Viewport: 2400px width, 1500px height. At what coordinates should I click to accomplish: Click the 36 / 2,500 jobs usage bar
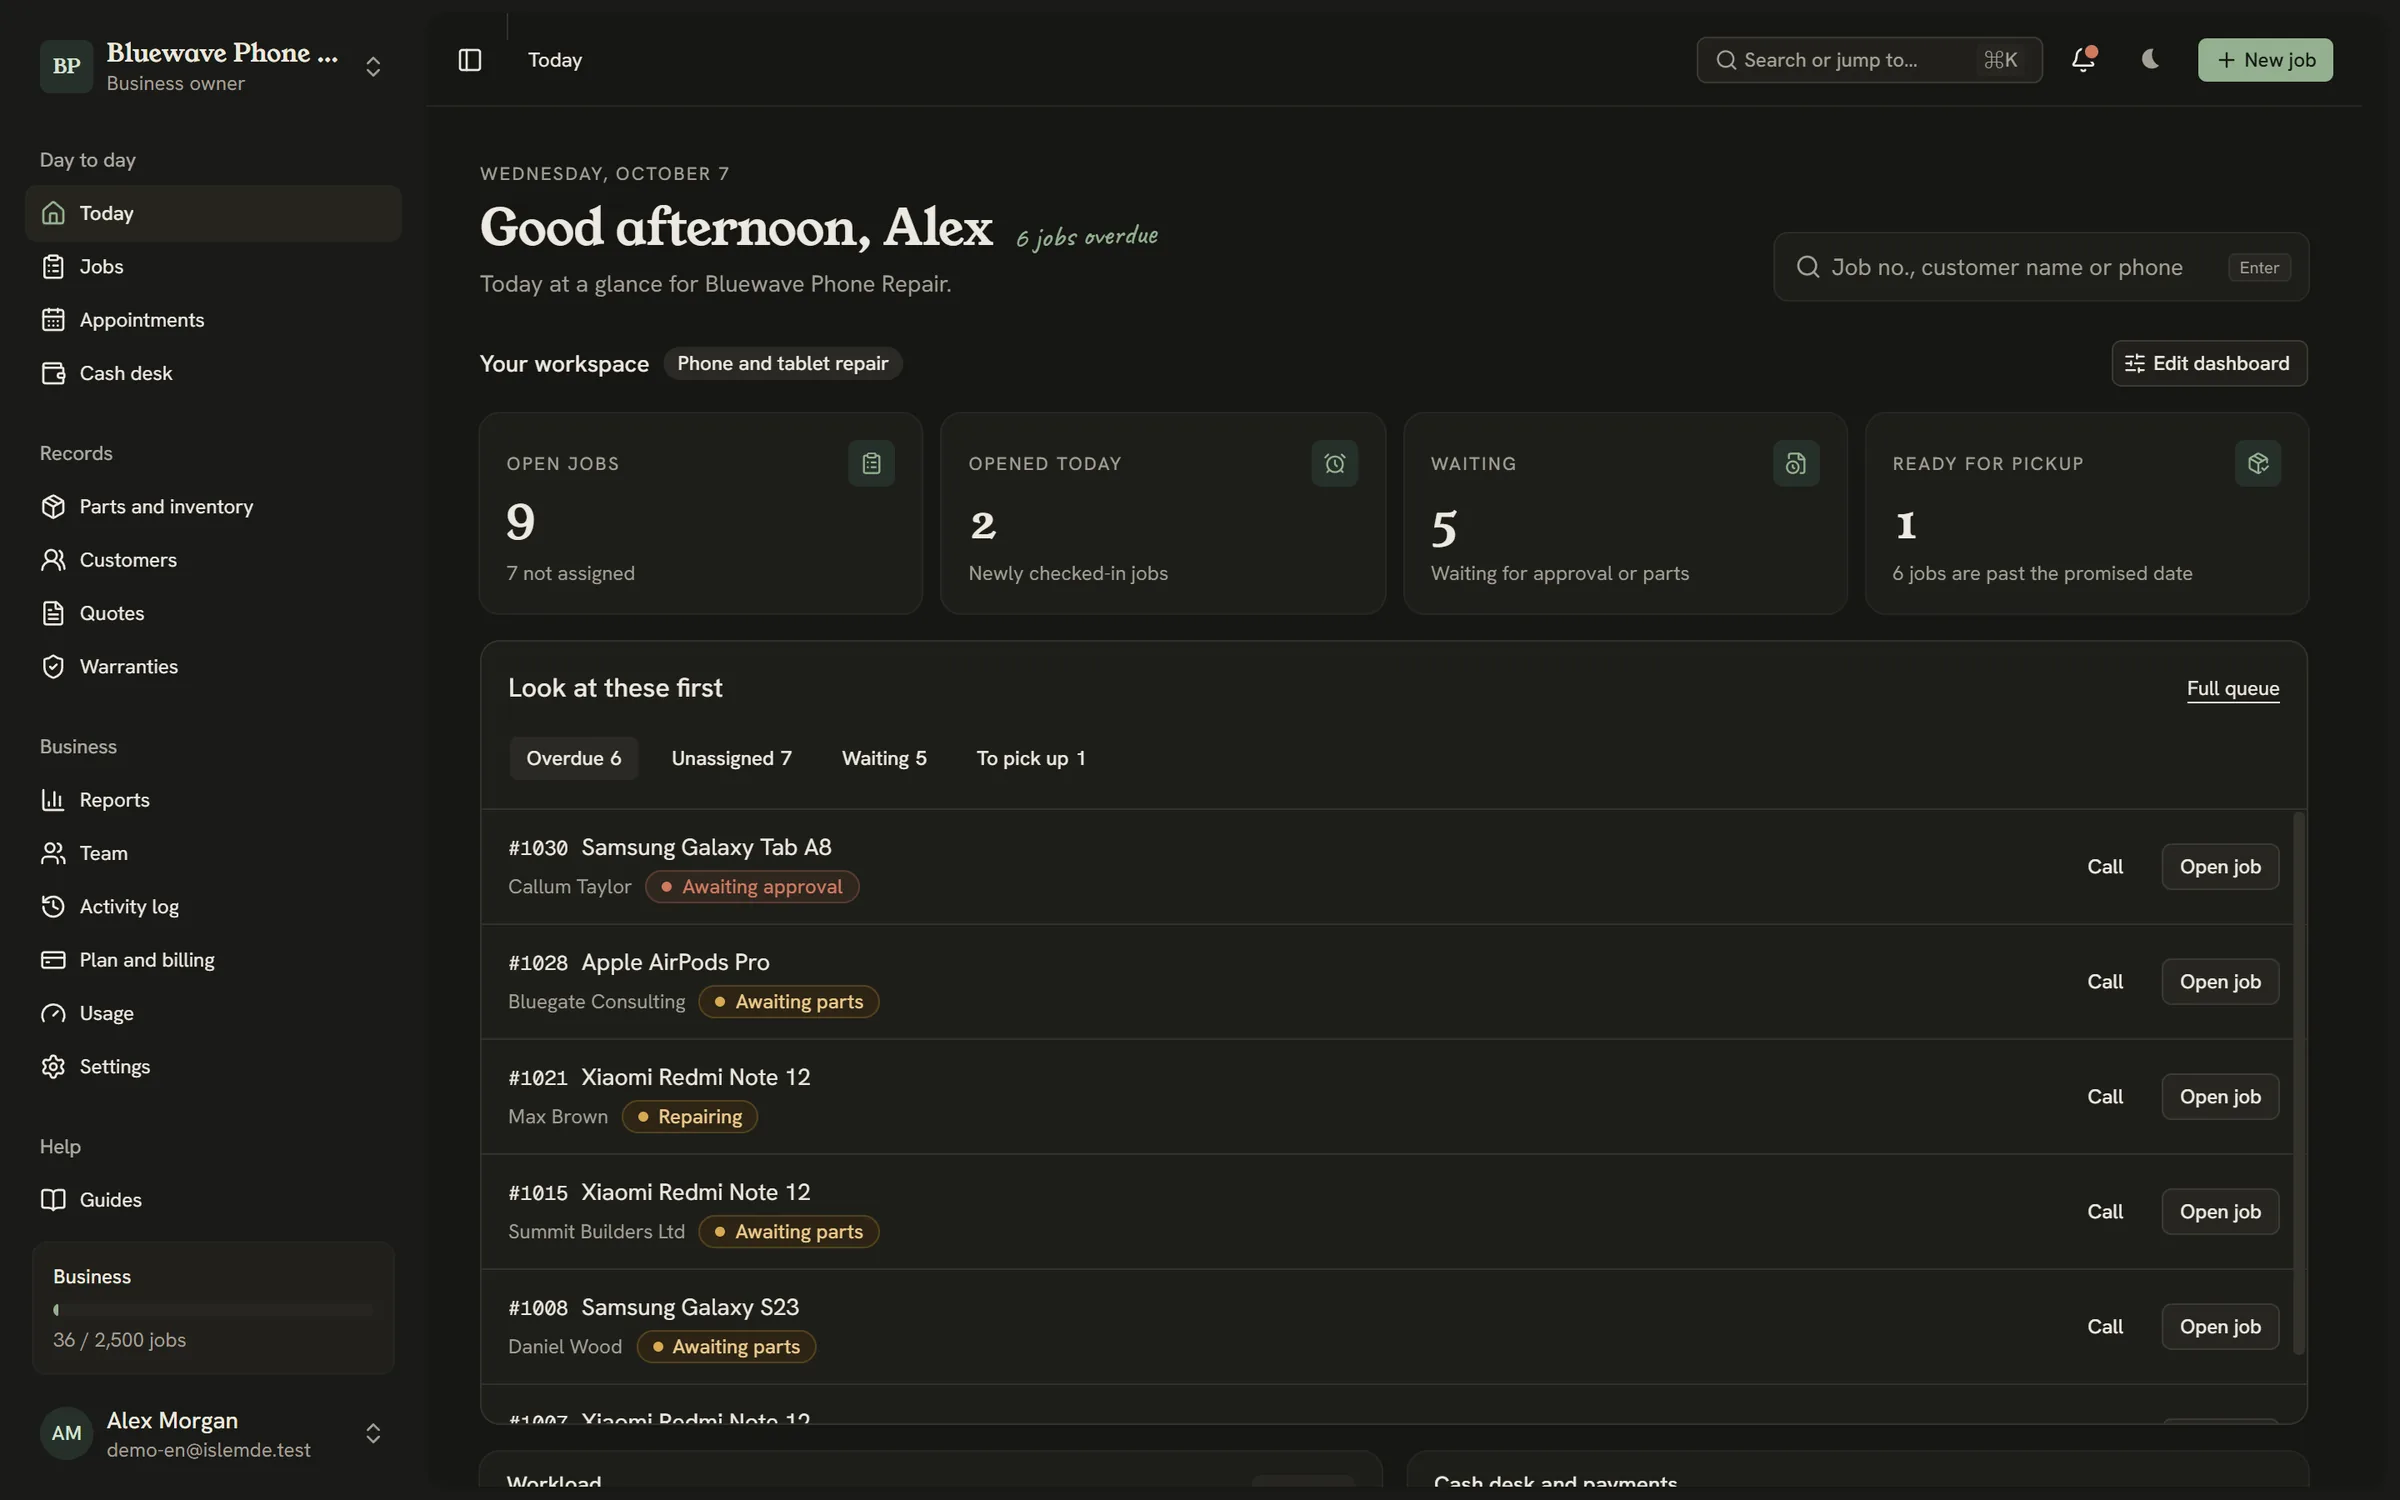[213, 1310]
